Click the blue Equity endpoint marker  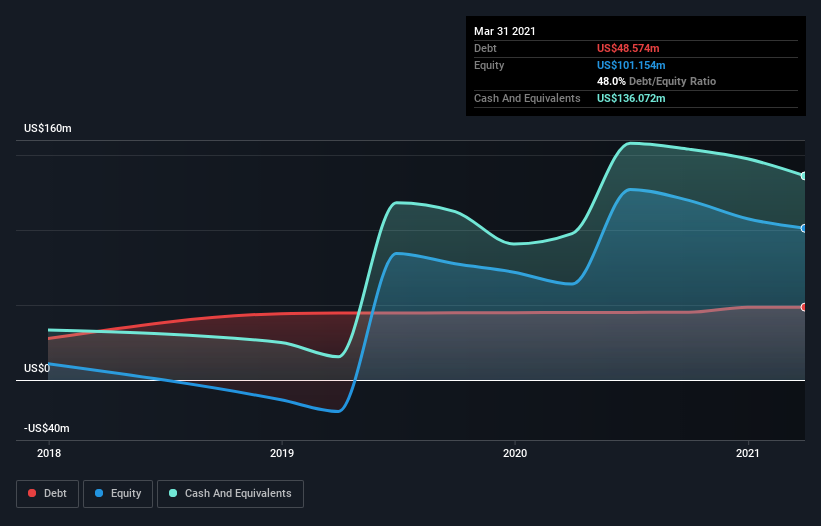coord(804,229)
